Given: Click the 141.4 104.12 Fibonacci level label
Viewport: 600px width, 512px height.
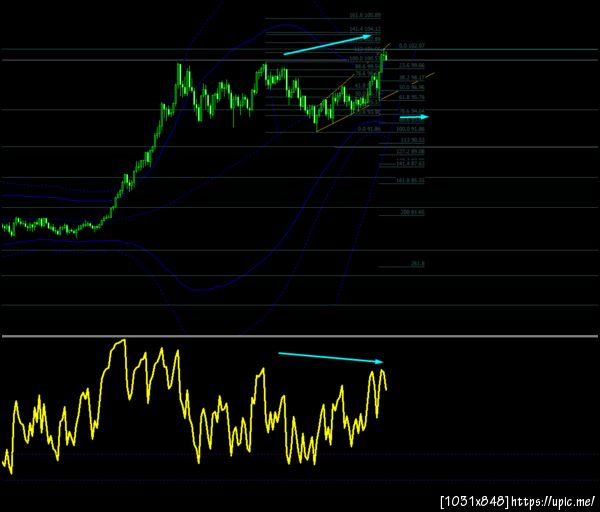Looking at the screenshot, I should point(365,29).
